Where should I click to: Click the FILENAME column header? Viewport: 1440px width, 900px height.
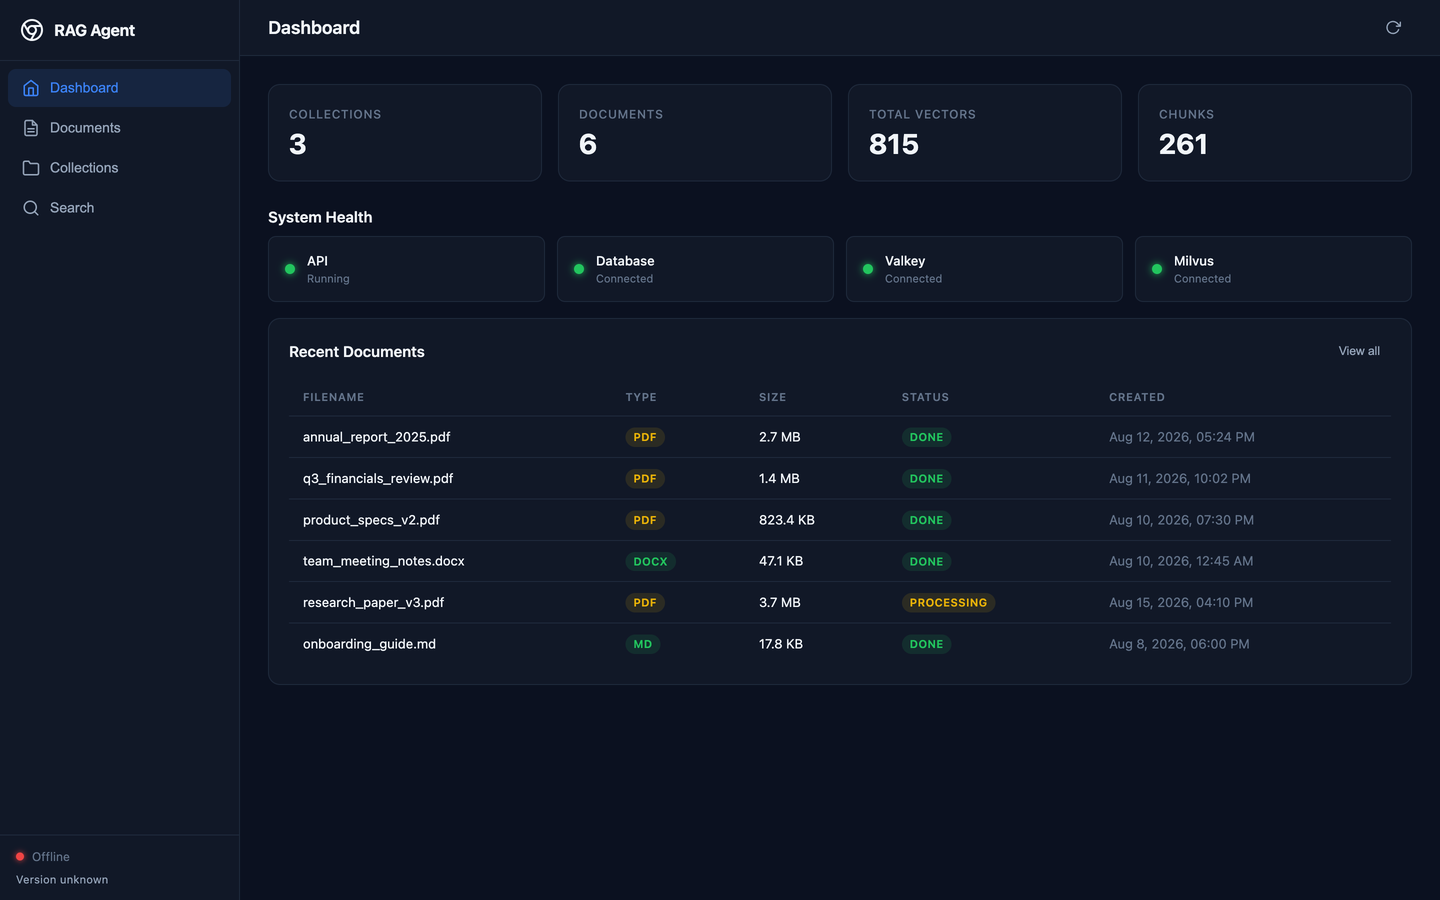[333, 397]
